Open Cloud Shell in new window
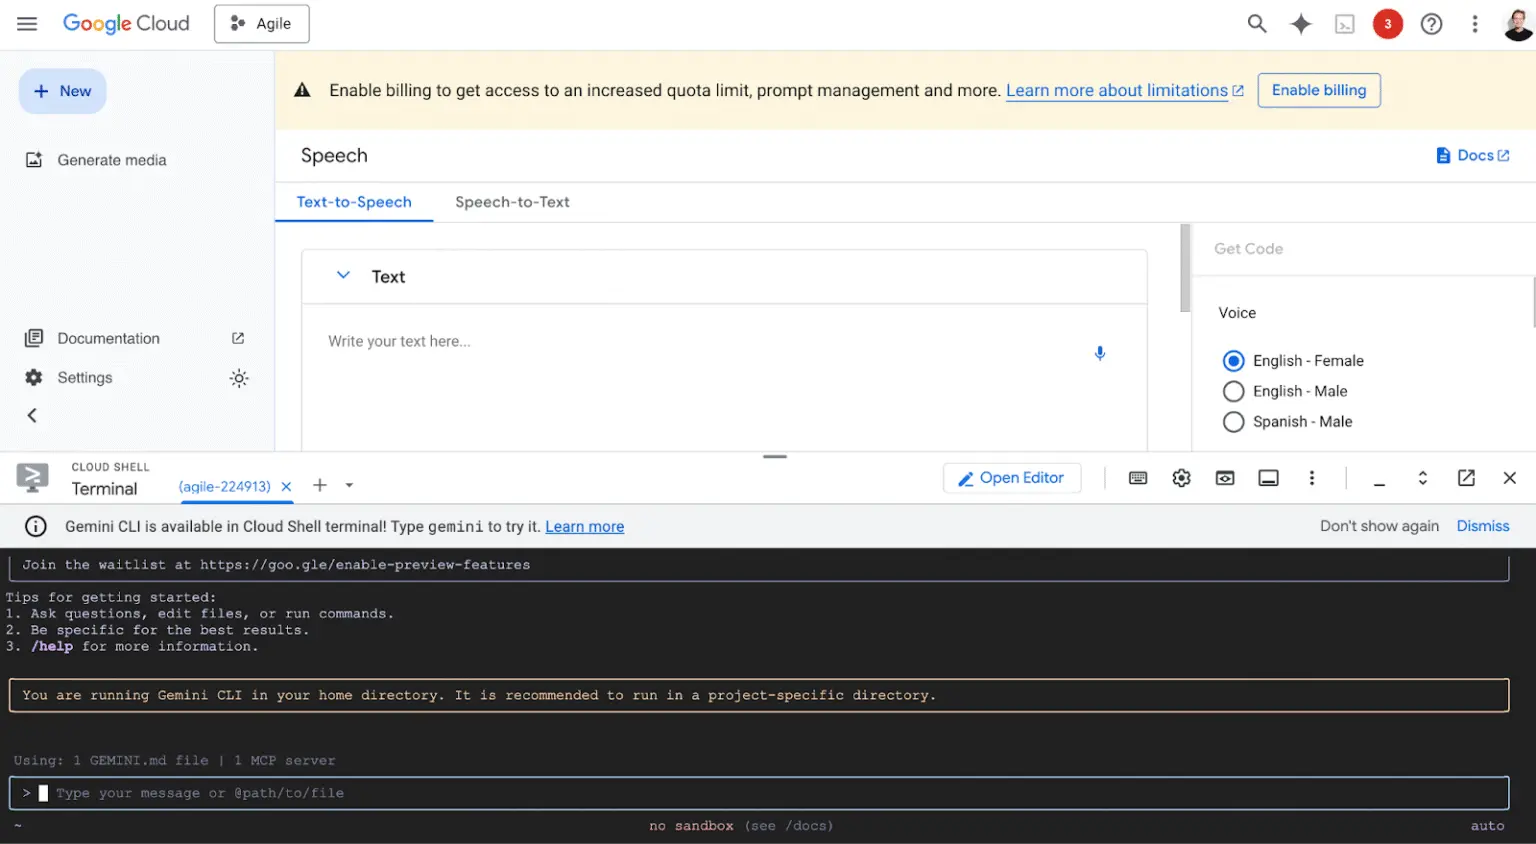This screenshot has width=1536, height=844. pos(1466,478)
